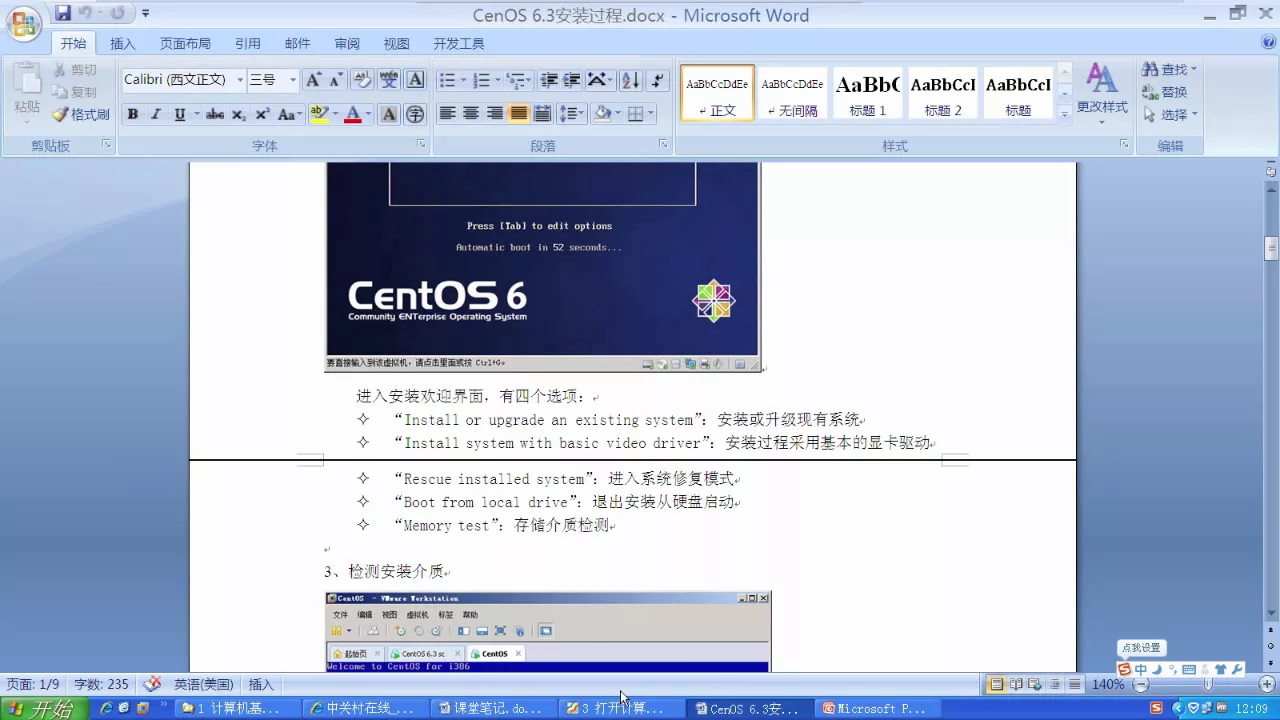
Task: Toggle Bold formatting
Action: (x=132, y=114)
